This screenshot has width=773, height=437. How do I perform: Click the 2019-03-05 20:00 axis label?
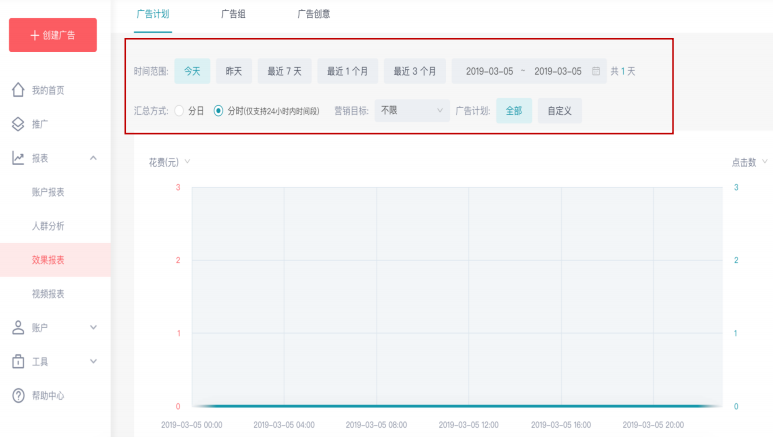(x=653, y=425)
